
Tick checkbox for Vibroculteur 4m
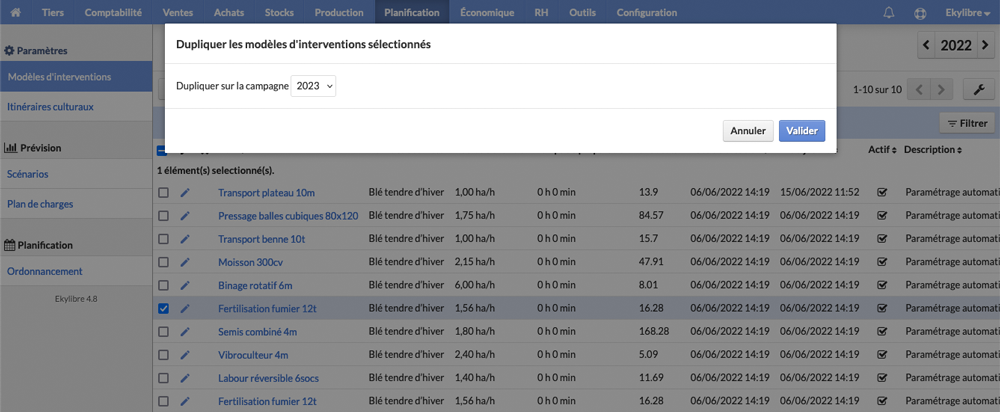163,355
